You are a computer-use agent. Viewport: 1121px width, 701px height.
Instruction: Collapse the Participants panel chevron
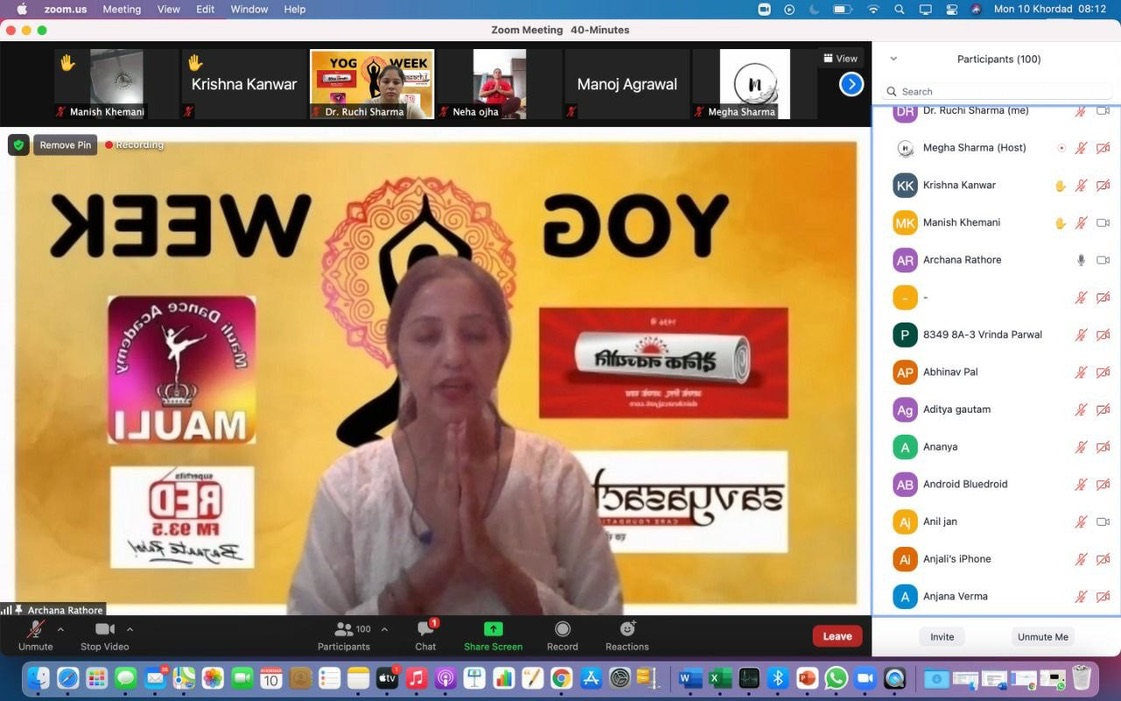894,59
